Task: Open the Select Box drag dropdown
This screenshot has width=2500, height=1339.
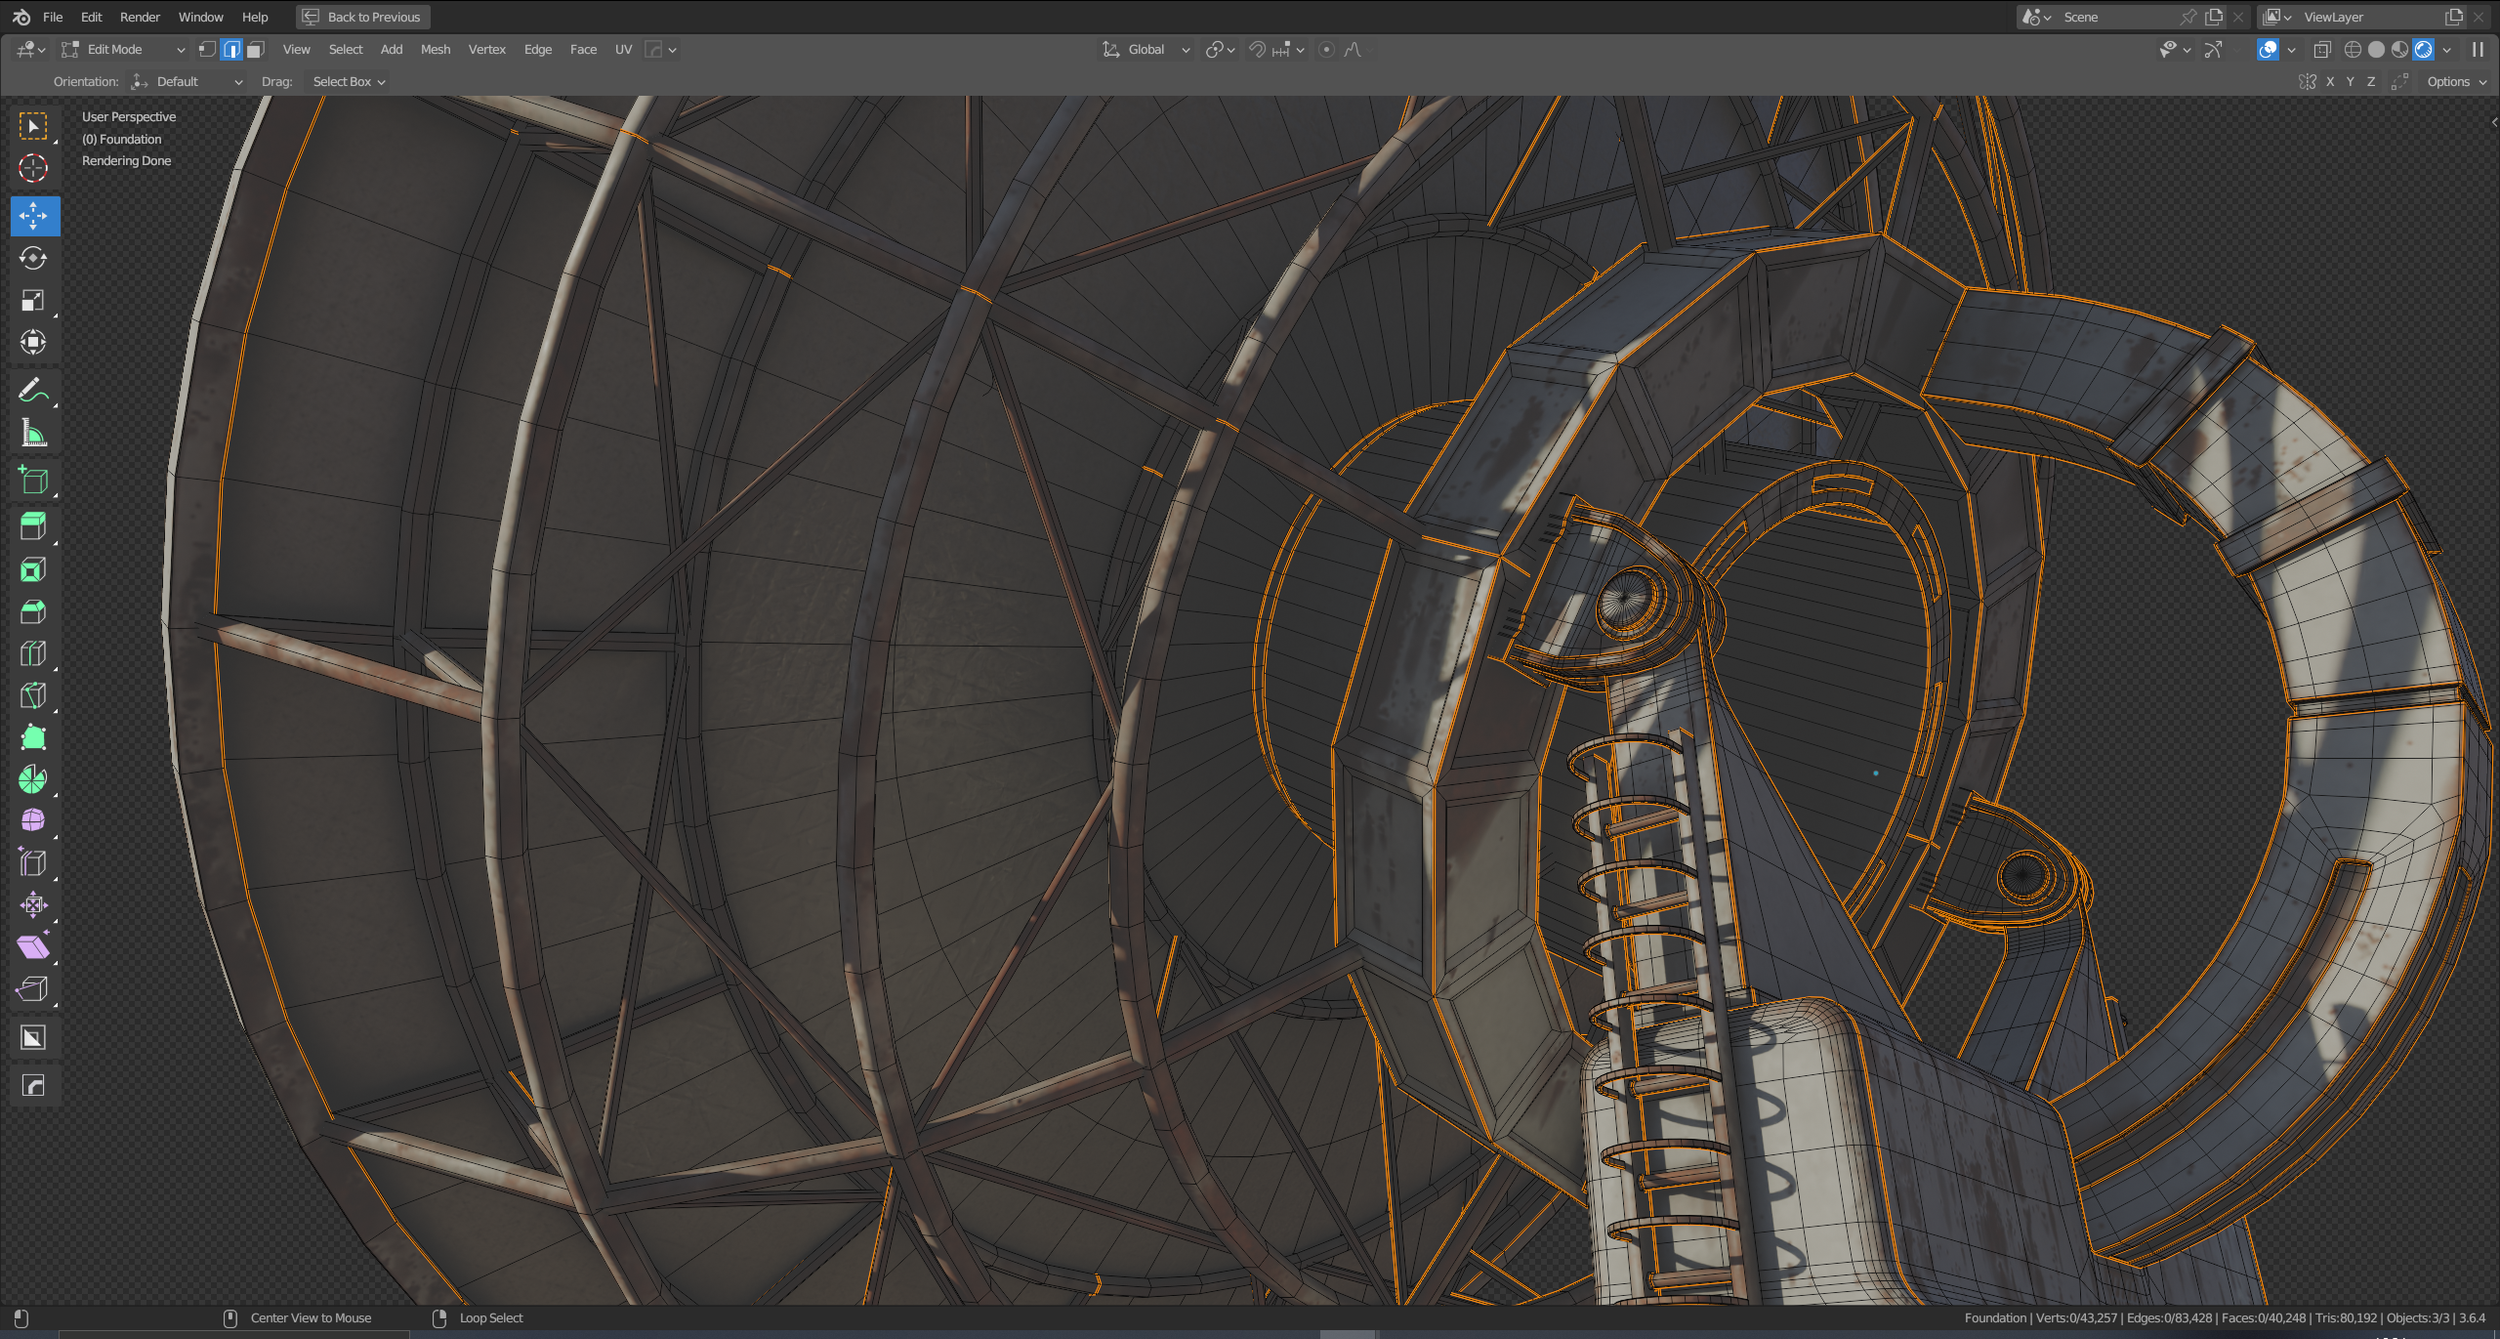Action: pos(349,82)
